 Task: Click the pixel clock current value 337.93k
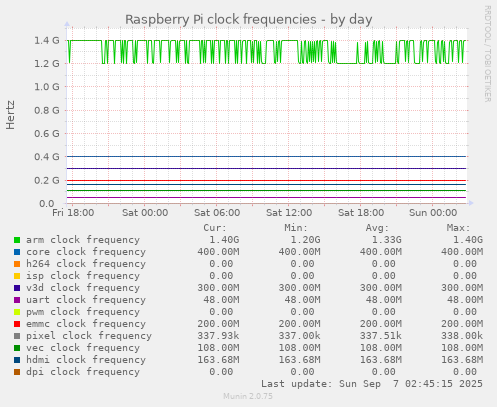click(218, 336)
